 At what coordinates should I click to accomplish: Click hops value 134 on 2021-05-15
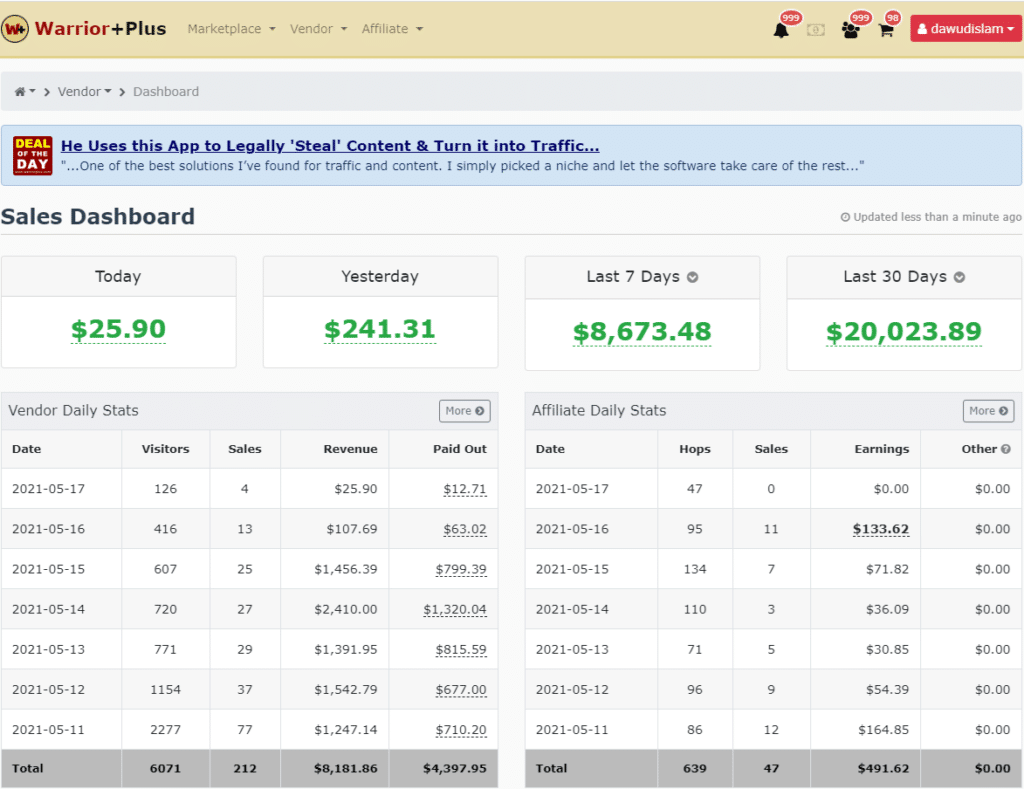pos(695,570)
